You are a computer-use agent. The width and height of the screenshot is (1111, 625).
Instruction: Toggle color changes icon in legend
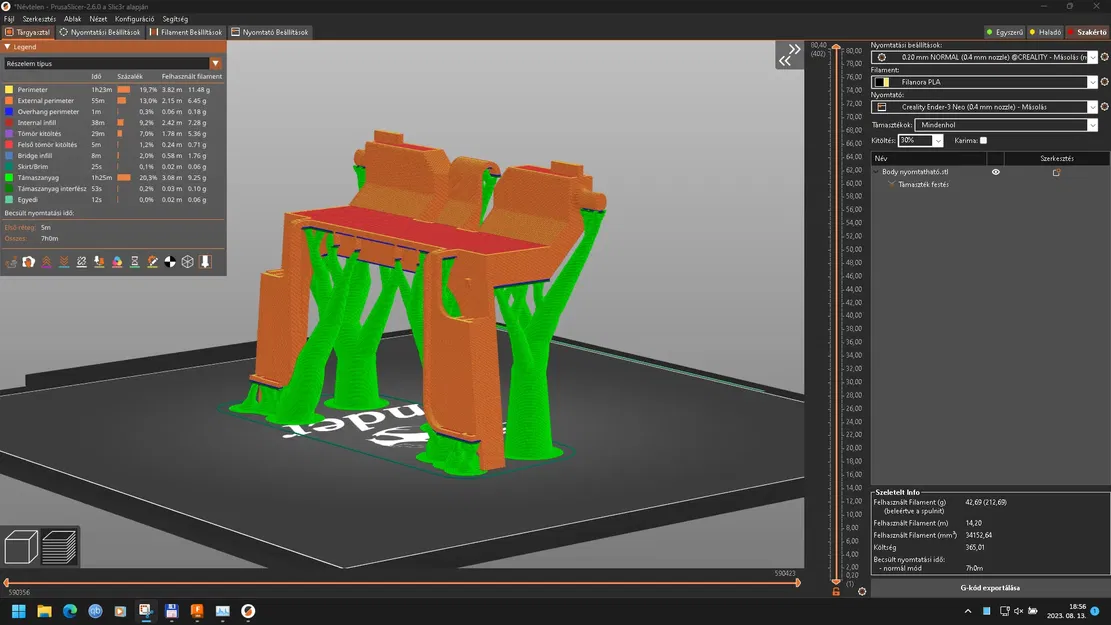(117, 261)
